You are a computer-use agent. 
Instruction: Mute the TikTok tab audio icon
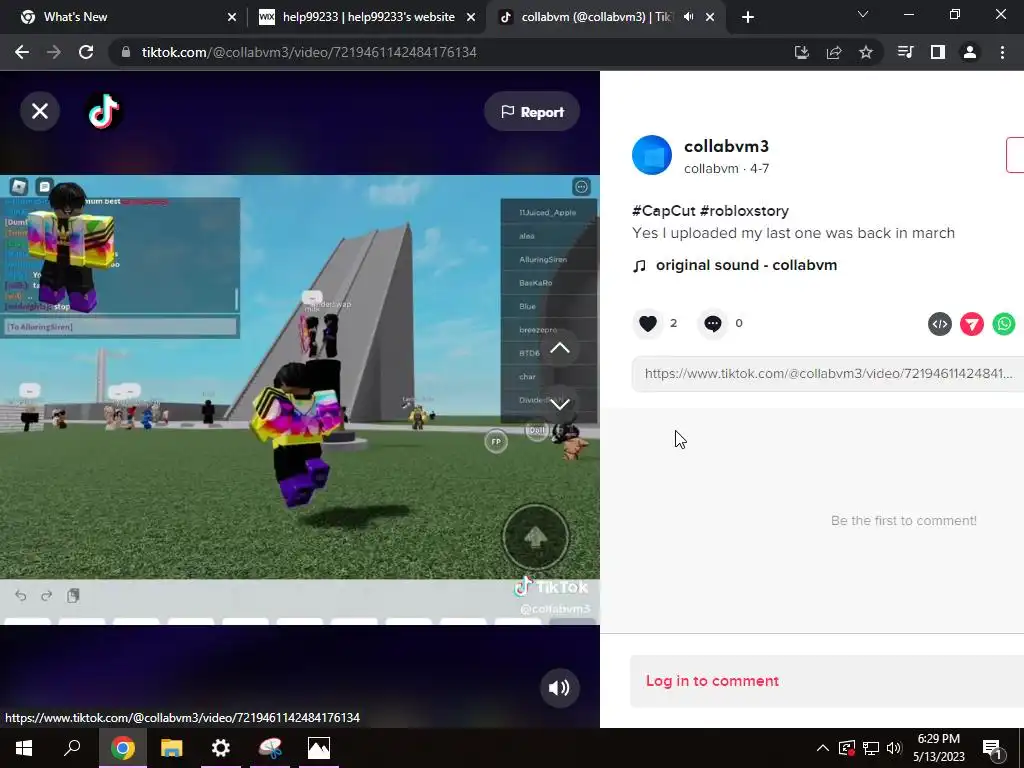pyautogui.click(x=688, y=17)
